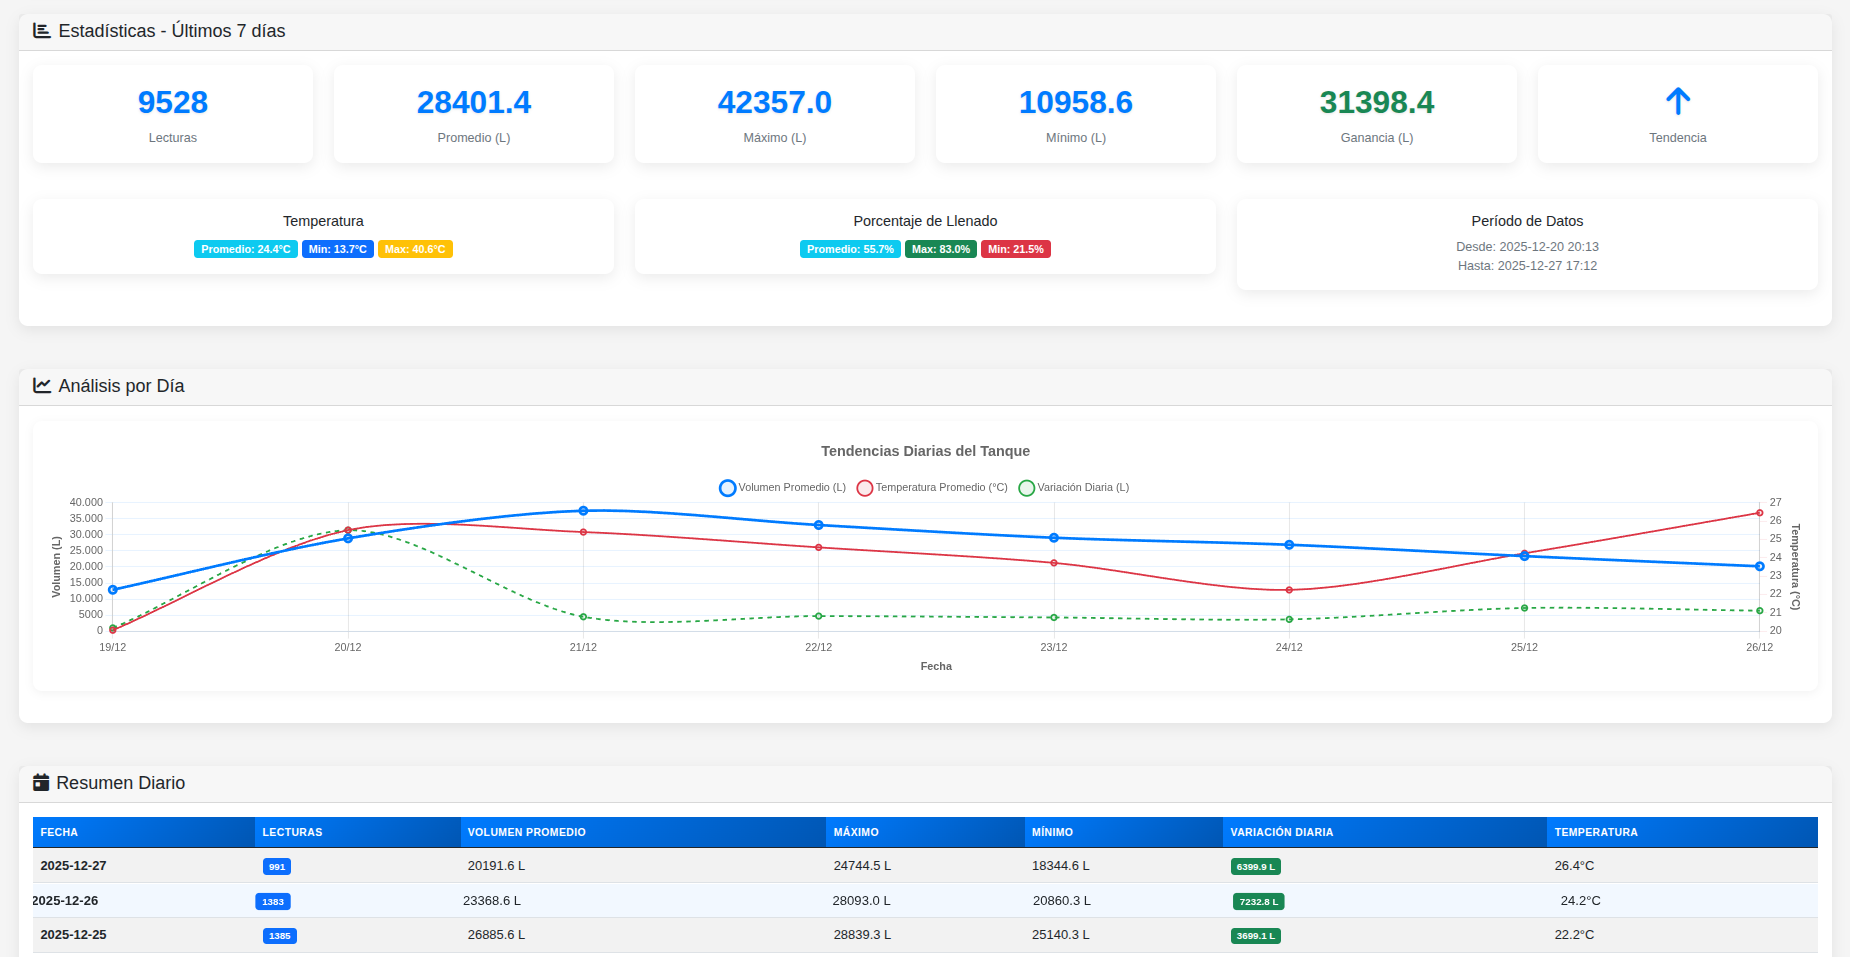This screenshot has width=1850, height=957.
Task: Click the blue upward arrow Tendencia icon
Action: click(1677, 101)
